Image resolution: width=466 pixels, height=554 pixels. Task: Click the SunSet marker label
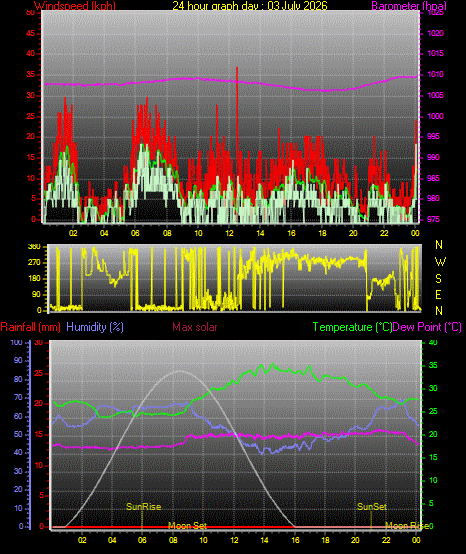(x=372, y=507)
